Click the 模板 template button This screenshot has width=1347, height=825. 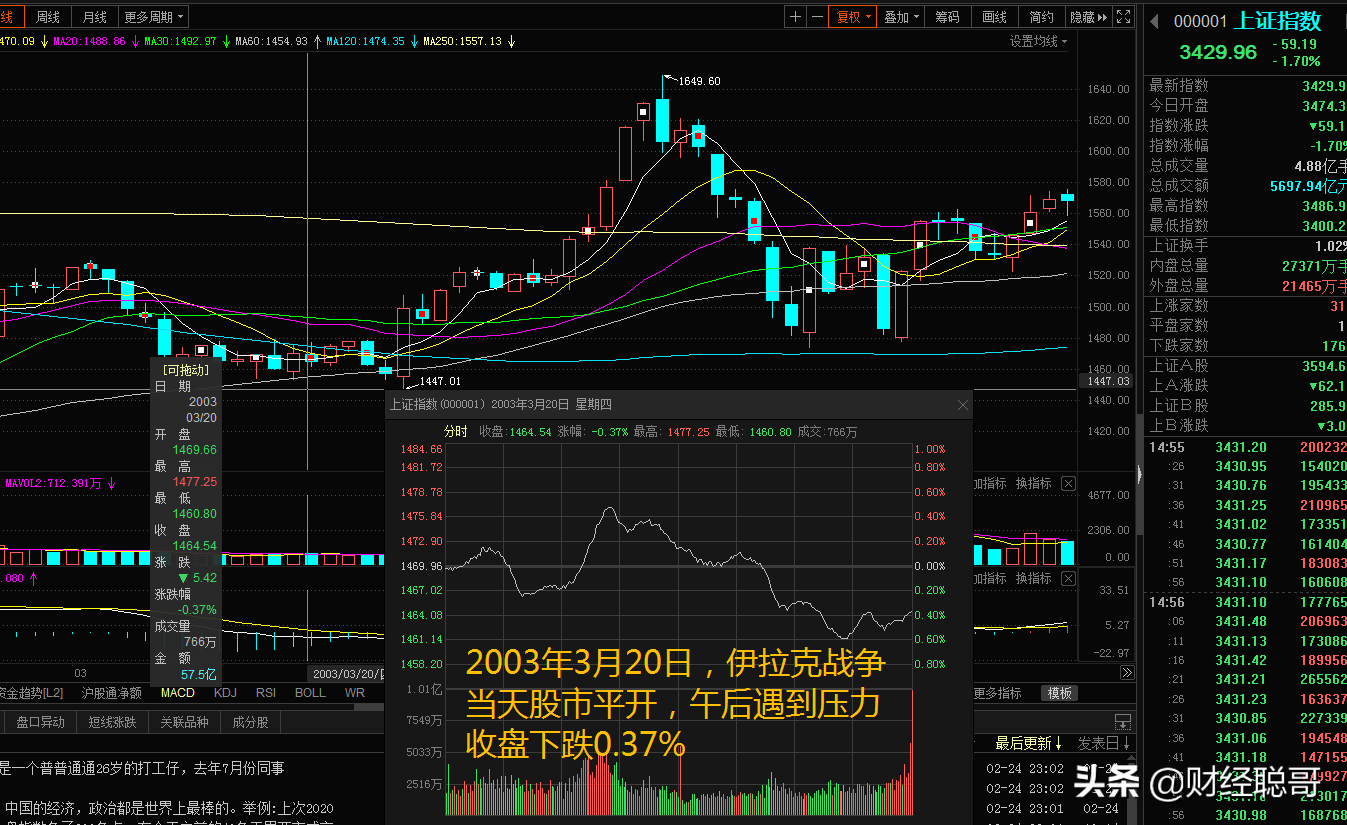click(1060, 693)
